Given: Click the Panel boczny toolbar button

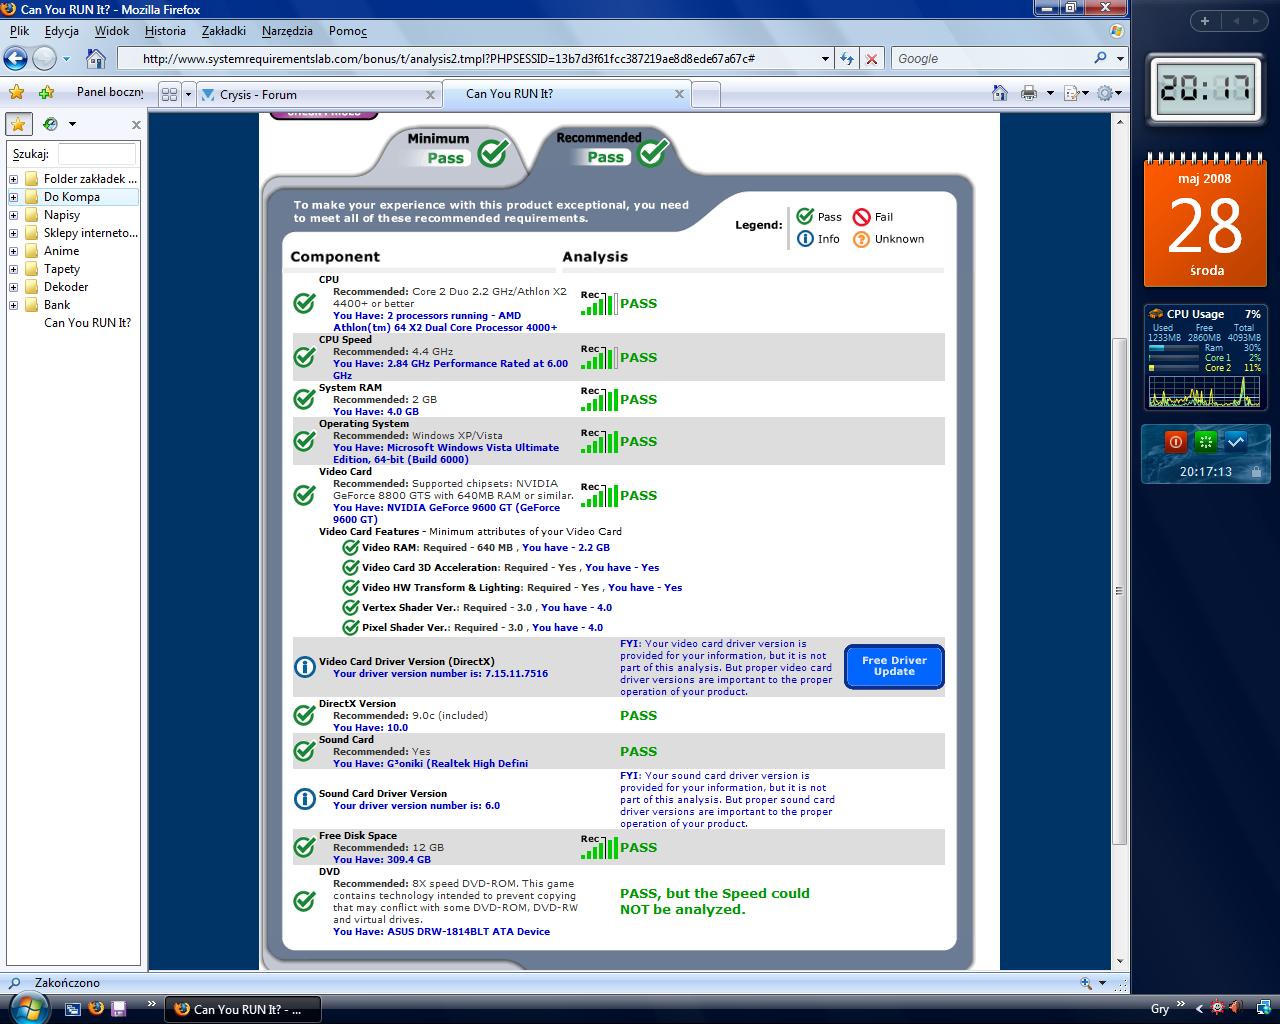Looking at the screenshot, I should (x=110, y=92).
